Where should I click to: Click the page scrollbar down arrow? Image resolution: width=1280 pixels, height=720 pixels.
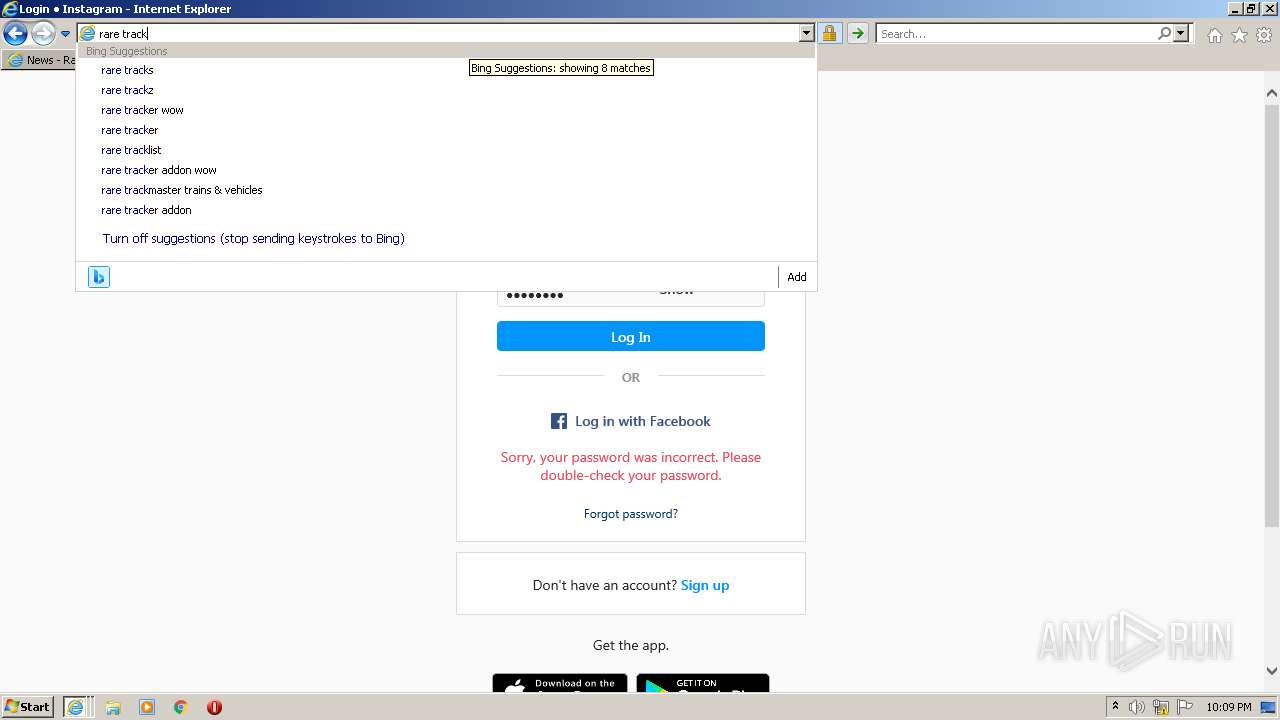coord(1271,671)
